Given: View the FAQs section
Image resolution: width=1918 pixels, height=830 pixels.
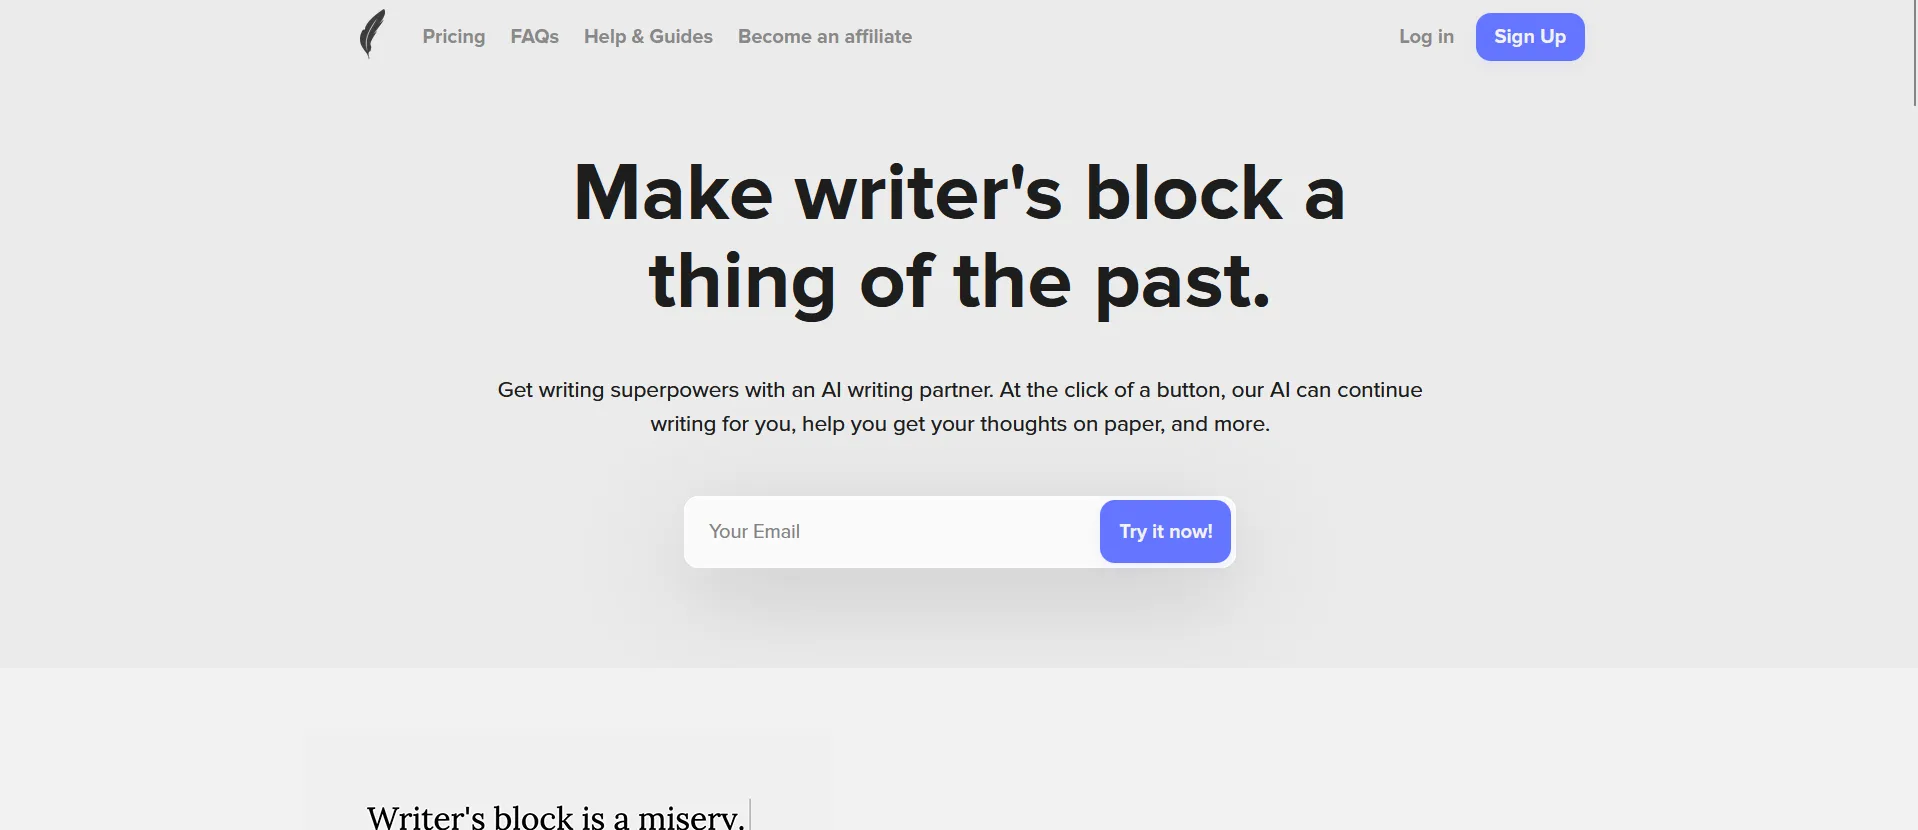Looking at the screenshot, I should pos(534,36).
